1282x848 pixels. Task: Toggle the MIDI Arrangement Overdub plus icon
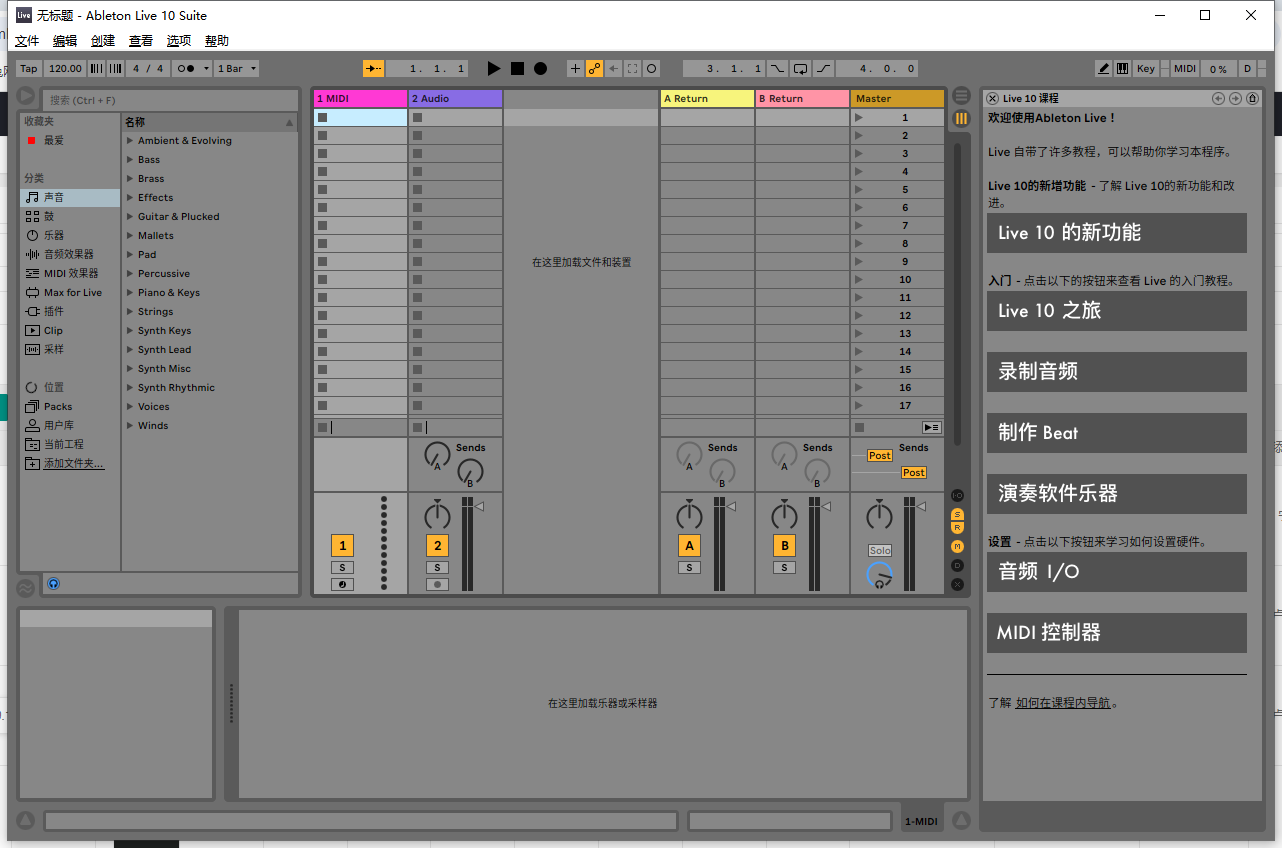coord(575,68)
